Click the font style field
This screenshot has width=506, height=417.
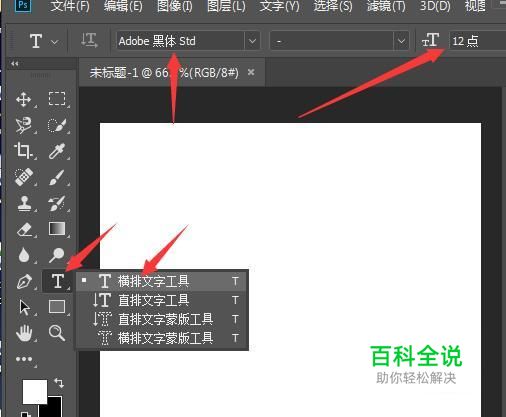point(332,41)
